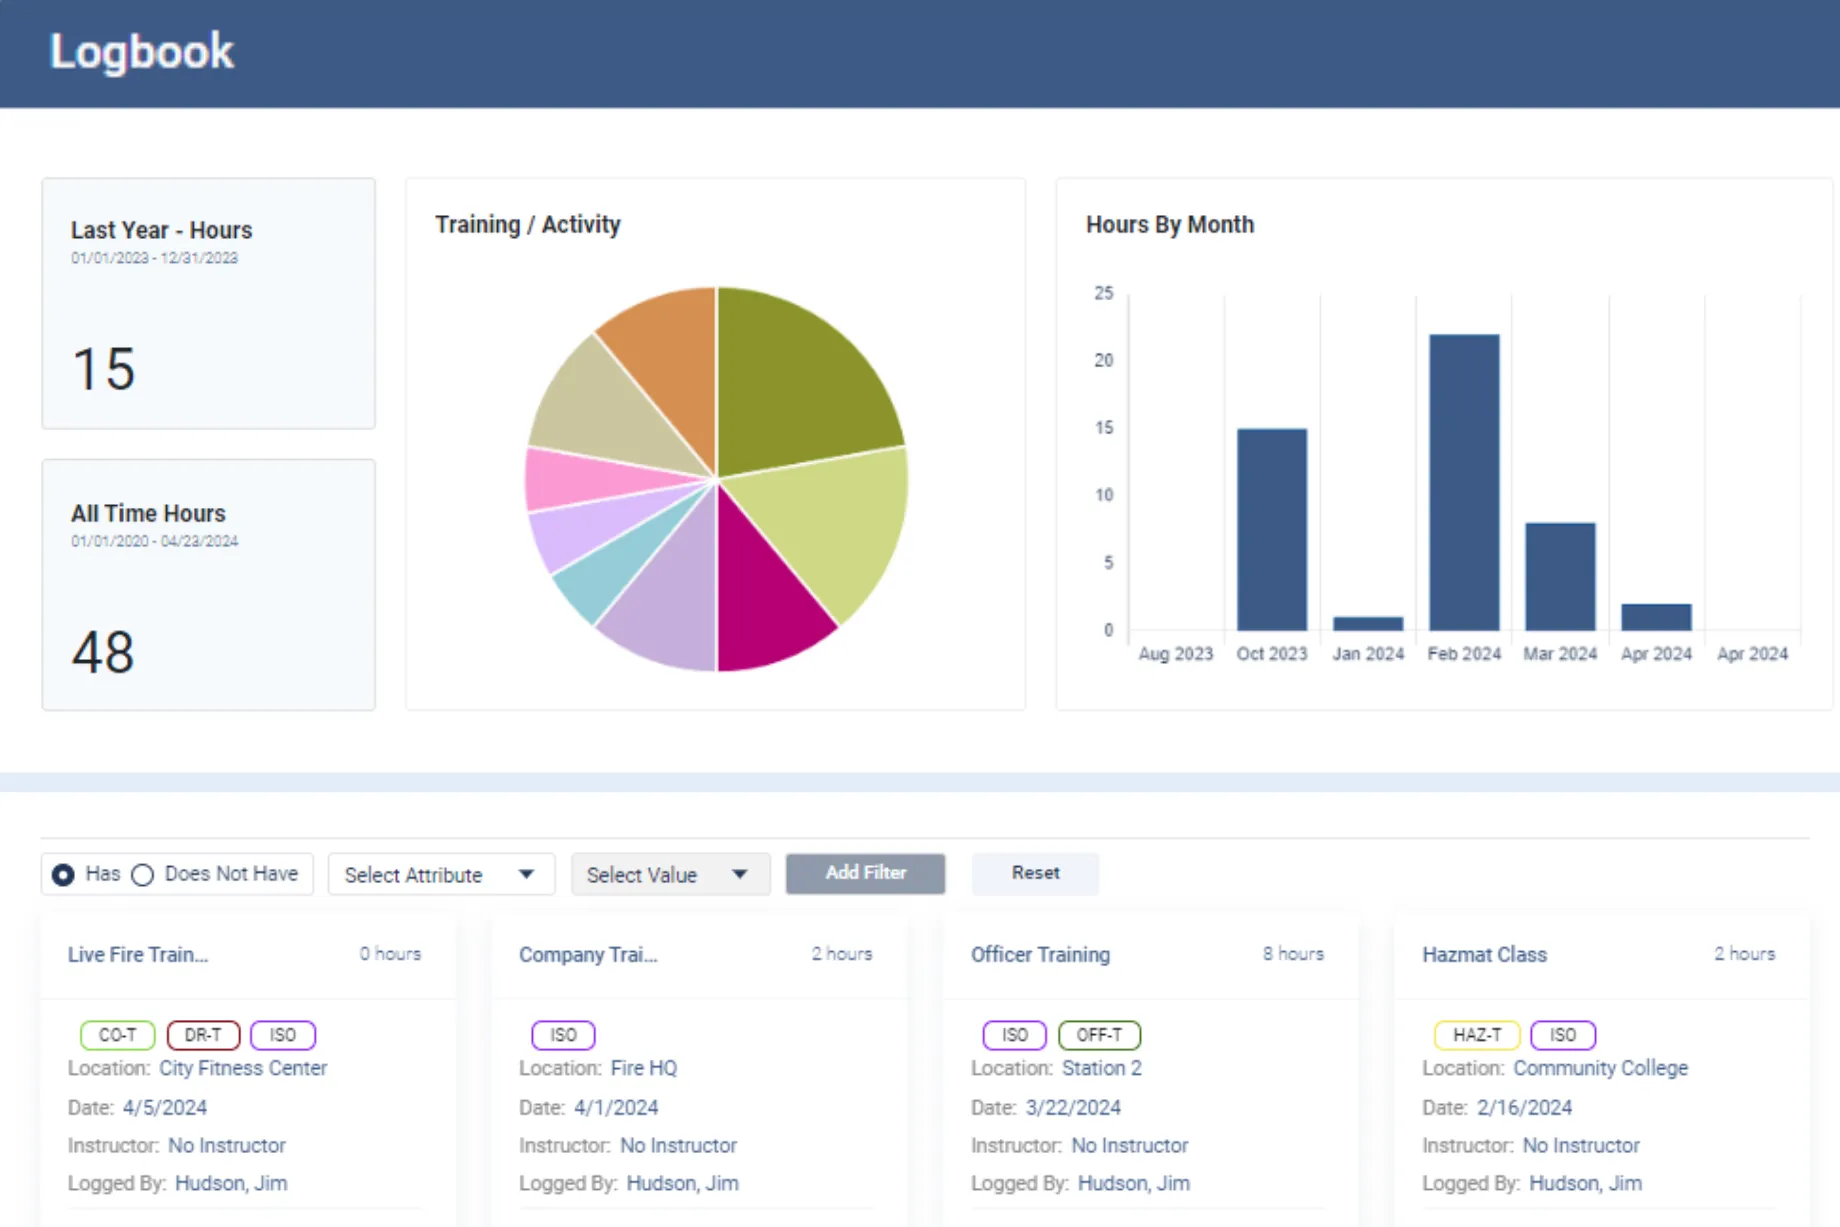The image size is (1840, 1227).
Task: Click the Training / Activity chart title
Action: 528,225
